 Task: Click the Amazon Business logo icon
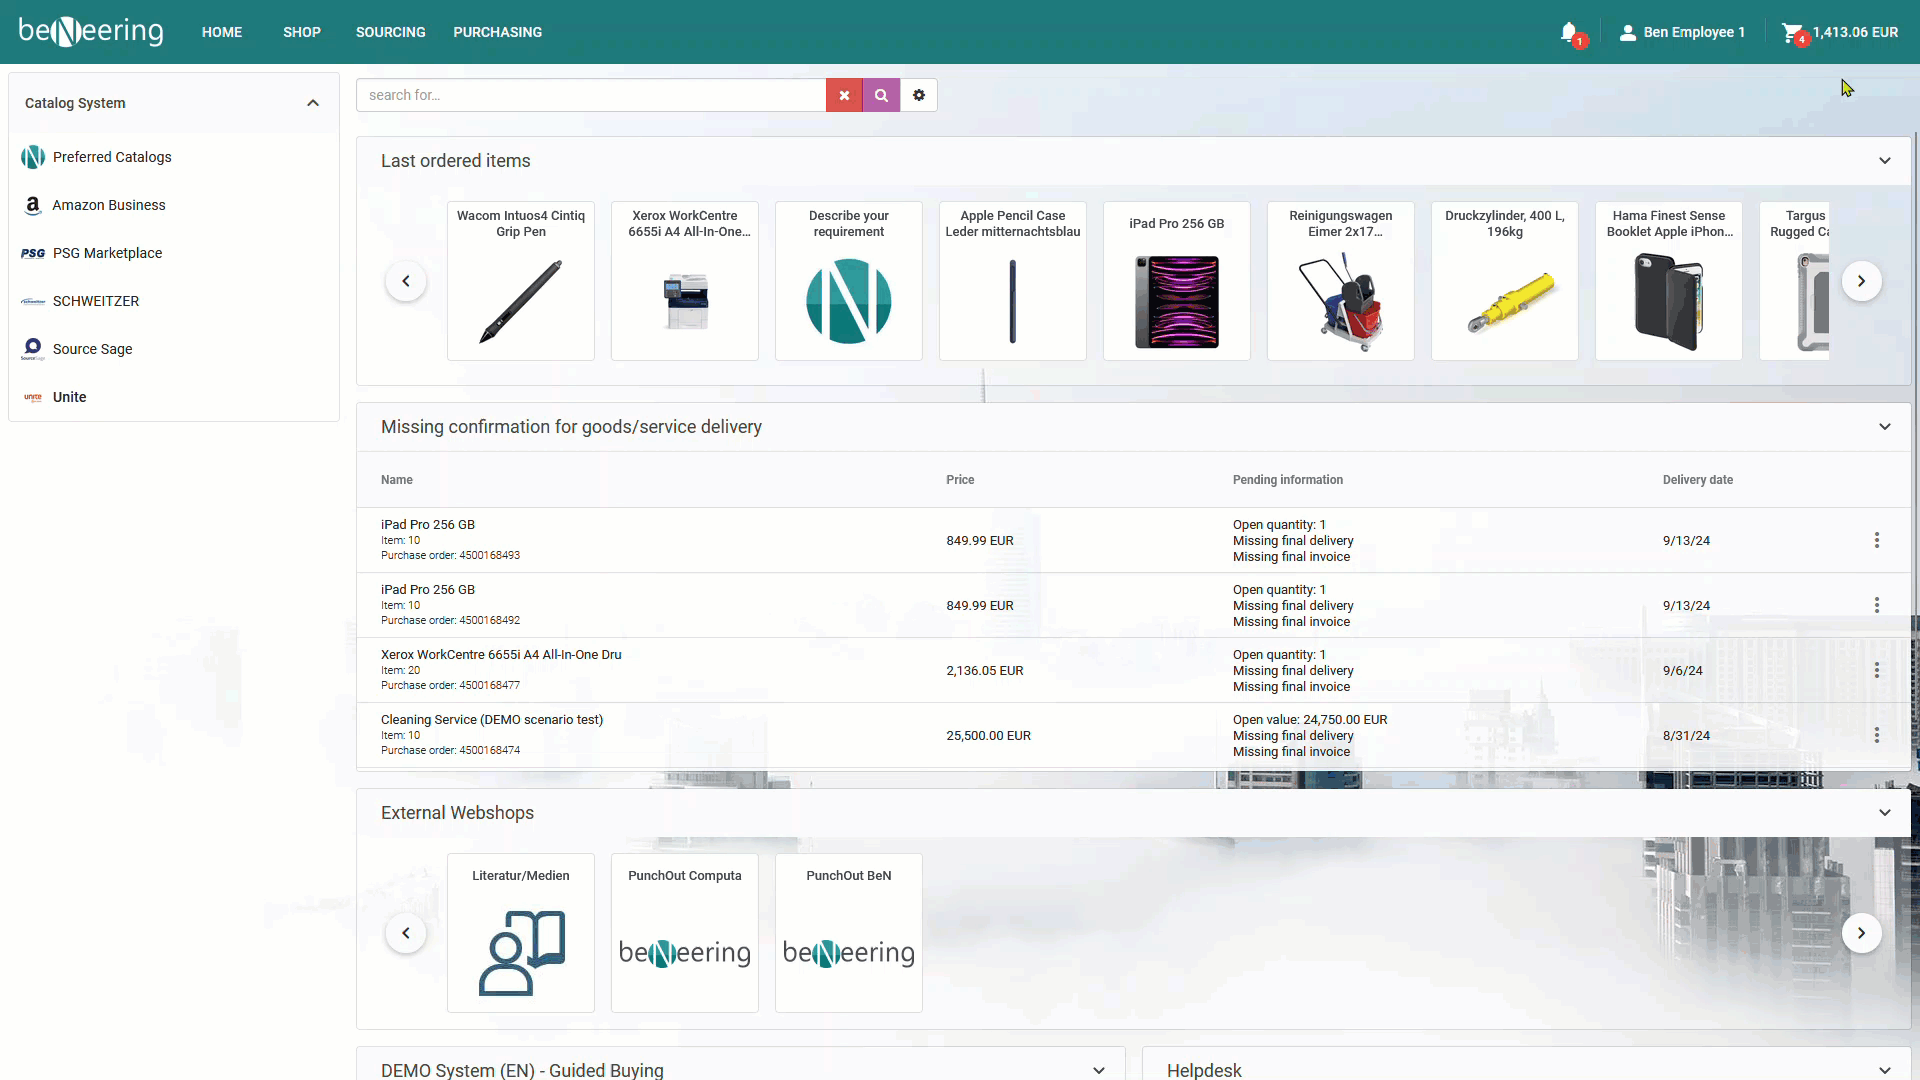[x=33, y=205]
